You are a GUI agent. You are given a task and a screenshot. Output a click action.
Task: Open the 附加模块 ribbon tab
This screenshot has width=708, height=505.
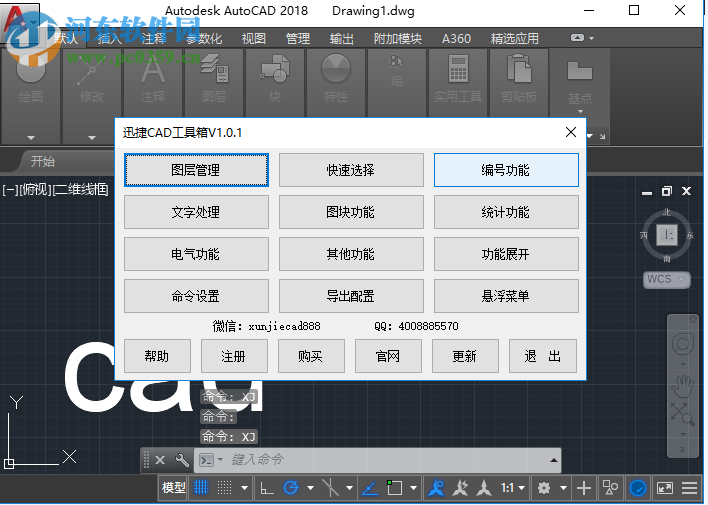pos(398,39)
